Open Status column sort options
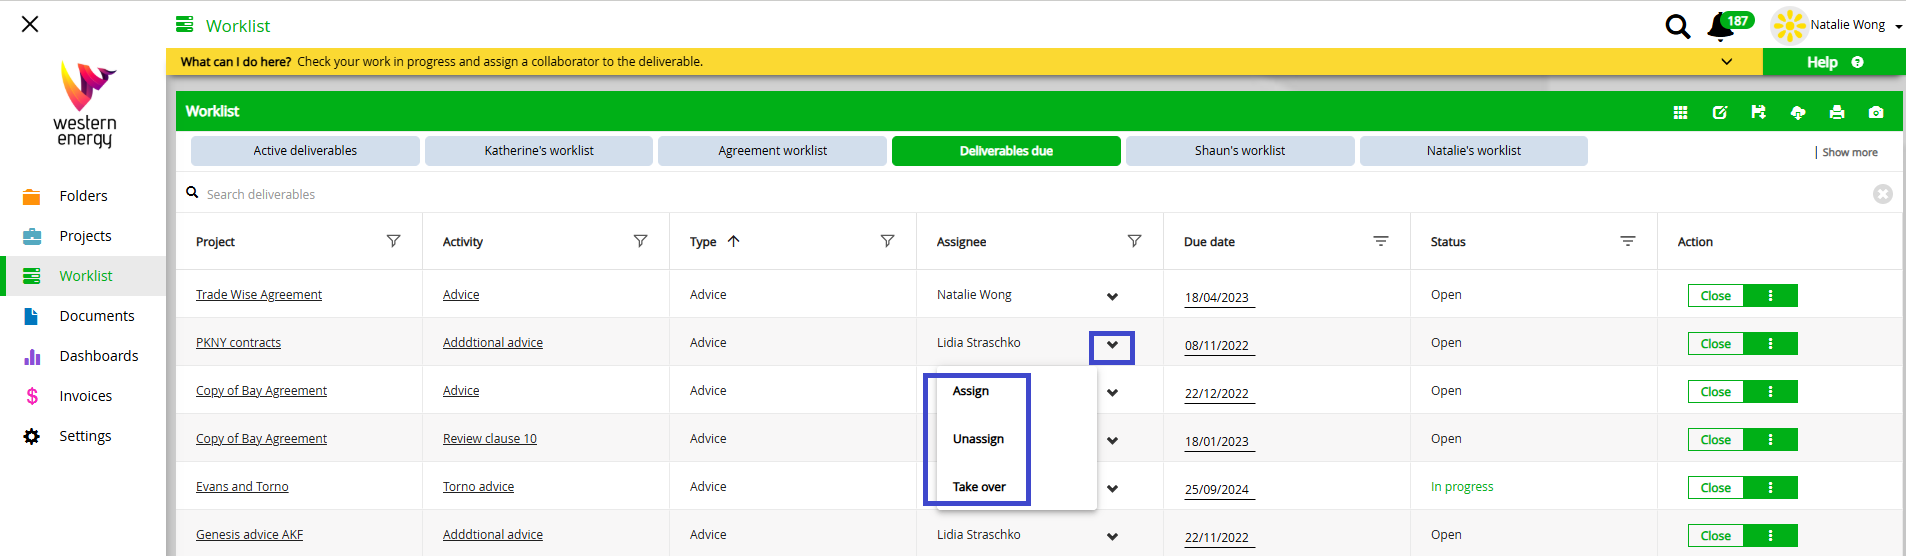 1628,241
